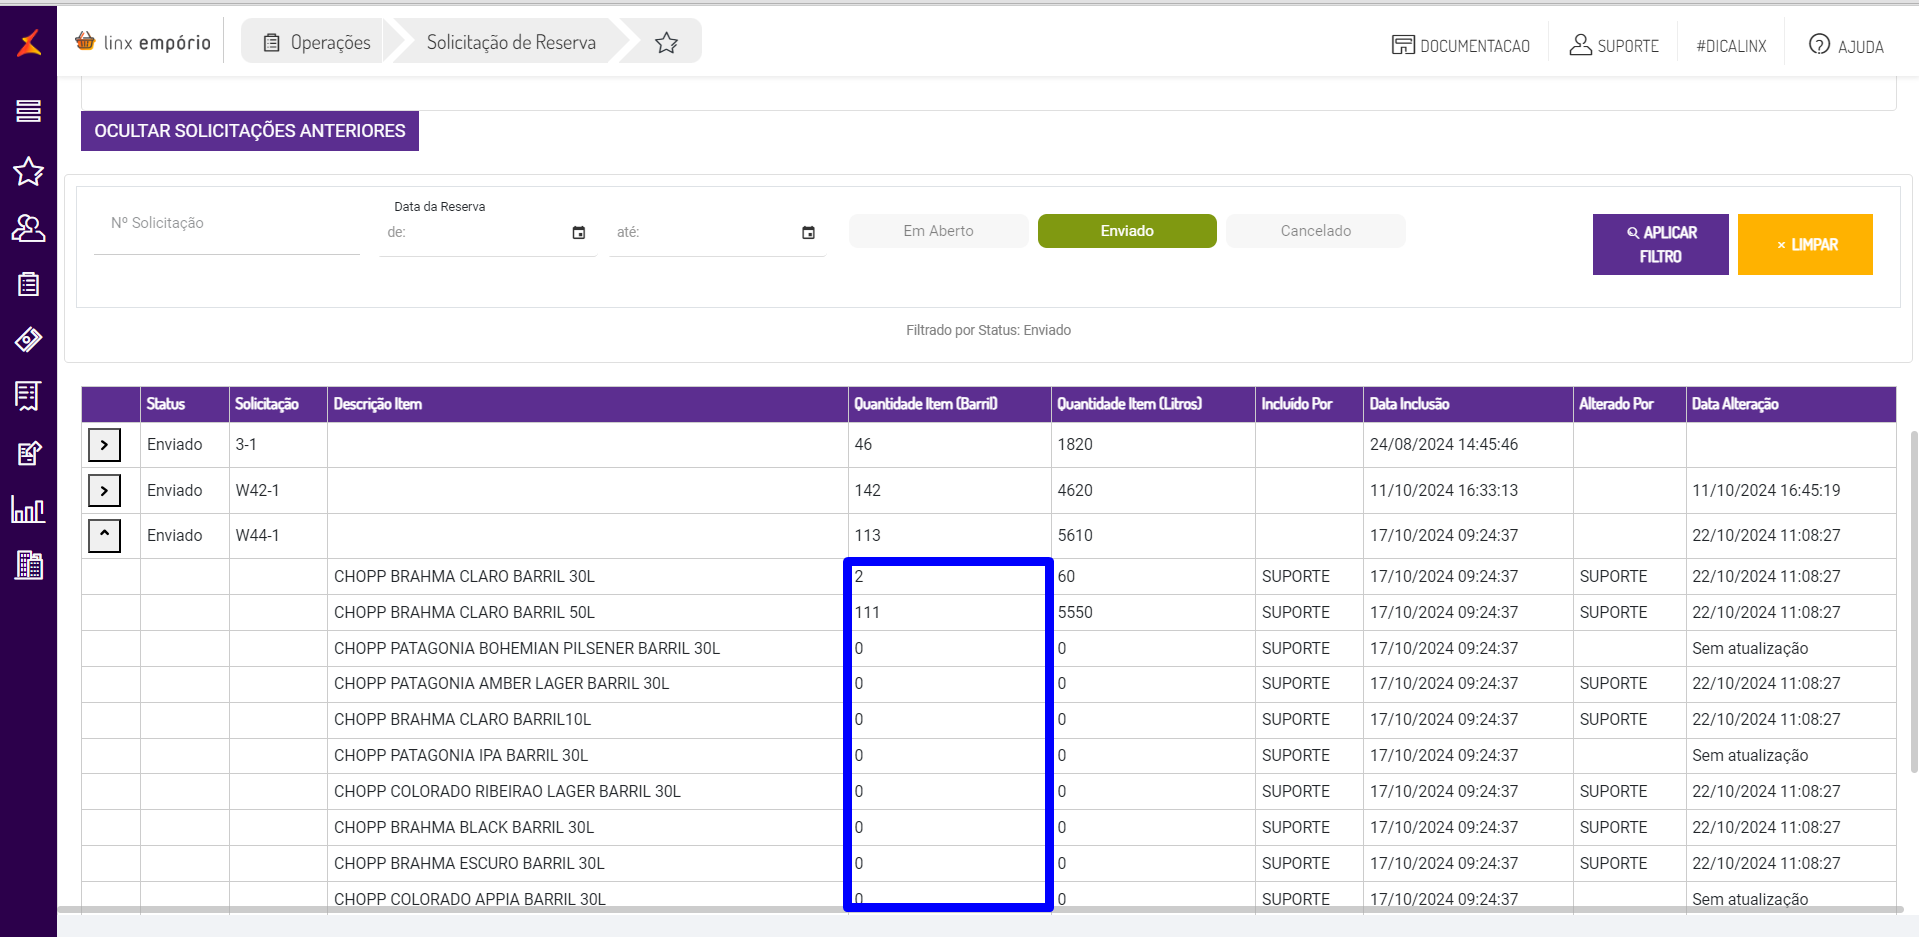The width and height of the screenshot is (1919, 937).
Task: Click the vertical page scrollbar
Action: pyautogui.click(x=1914, y=602)
